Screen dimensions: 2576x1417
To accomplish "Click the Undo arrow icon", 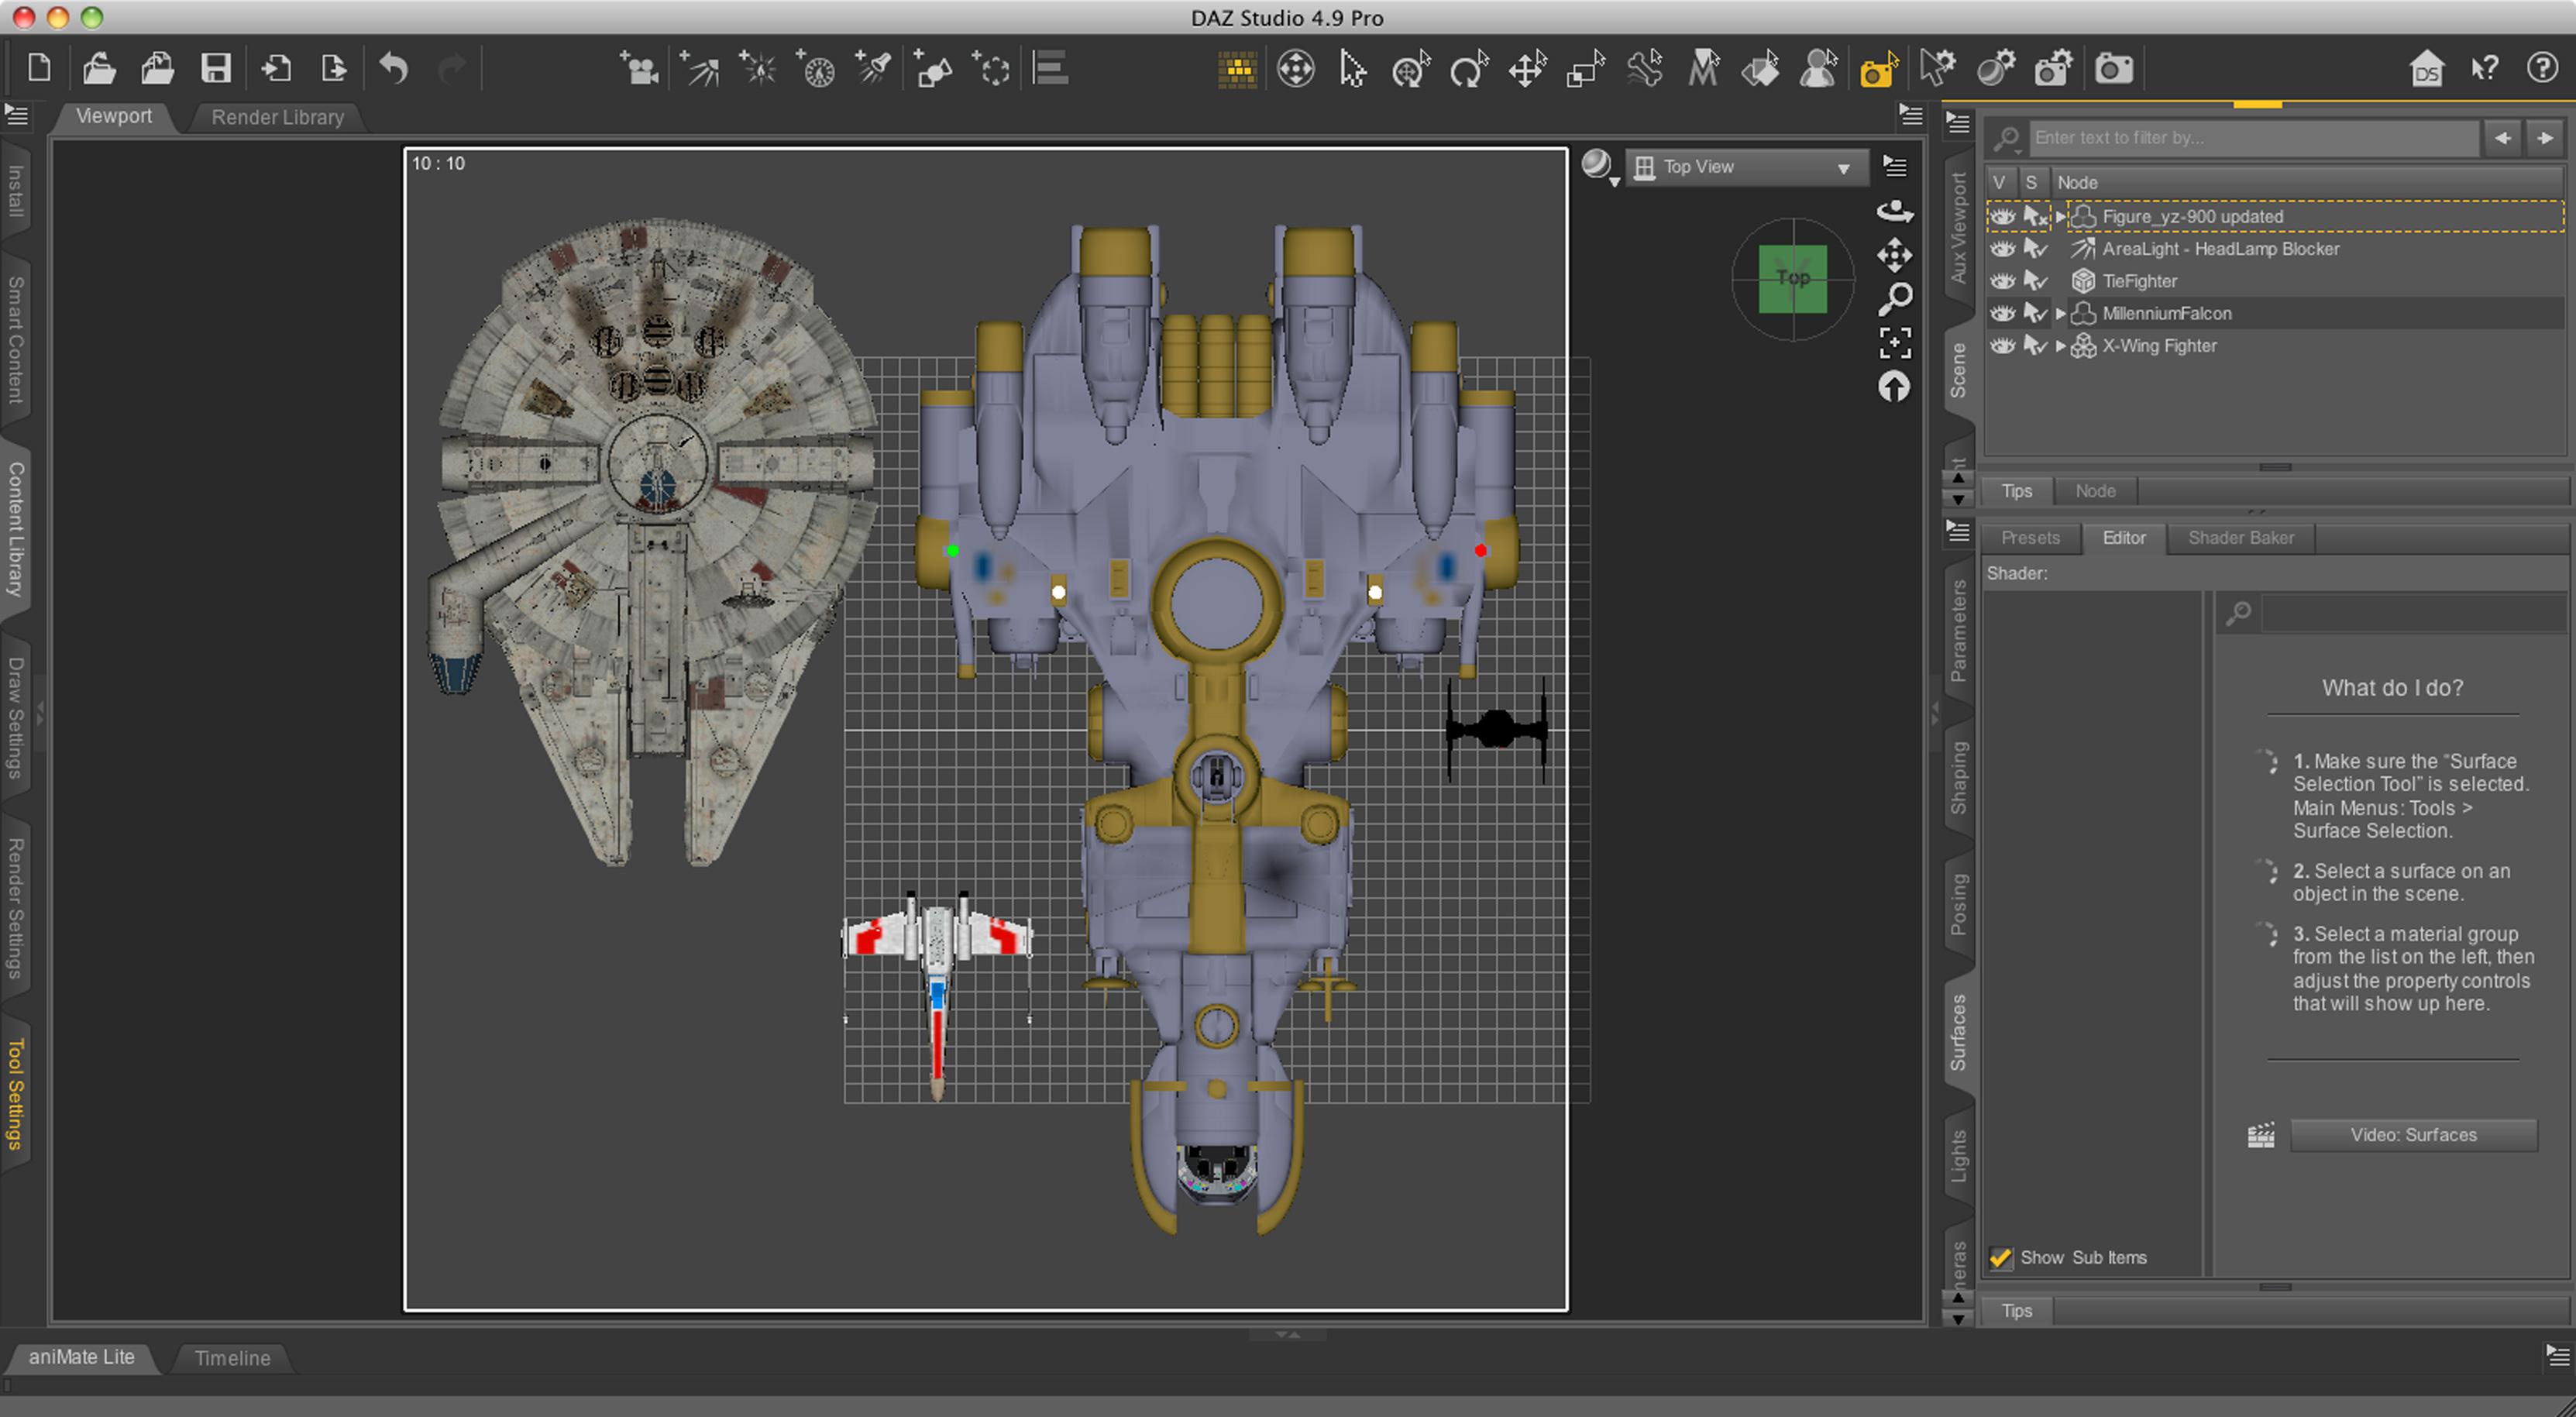I will [x=394, y=69].
